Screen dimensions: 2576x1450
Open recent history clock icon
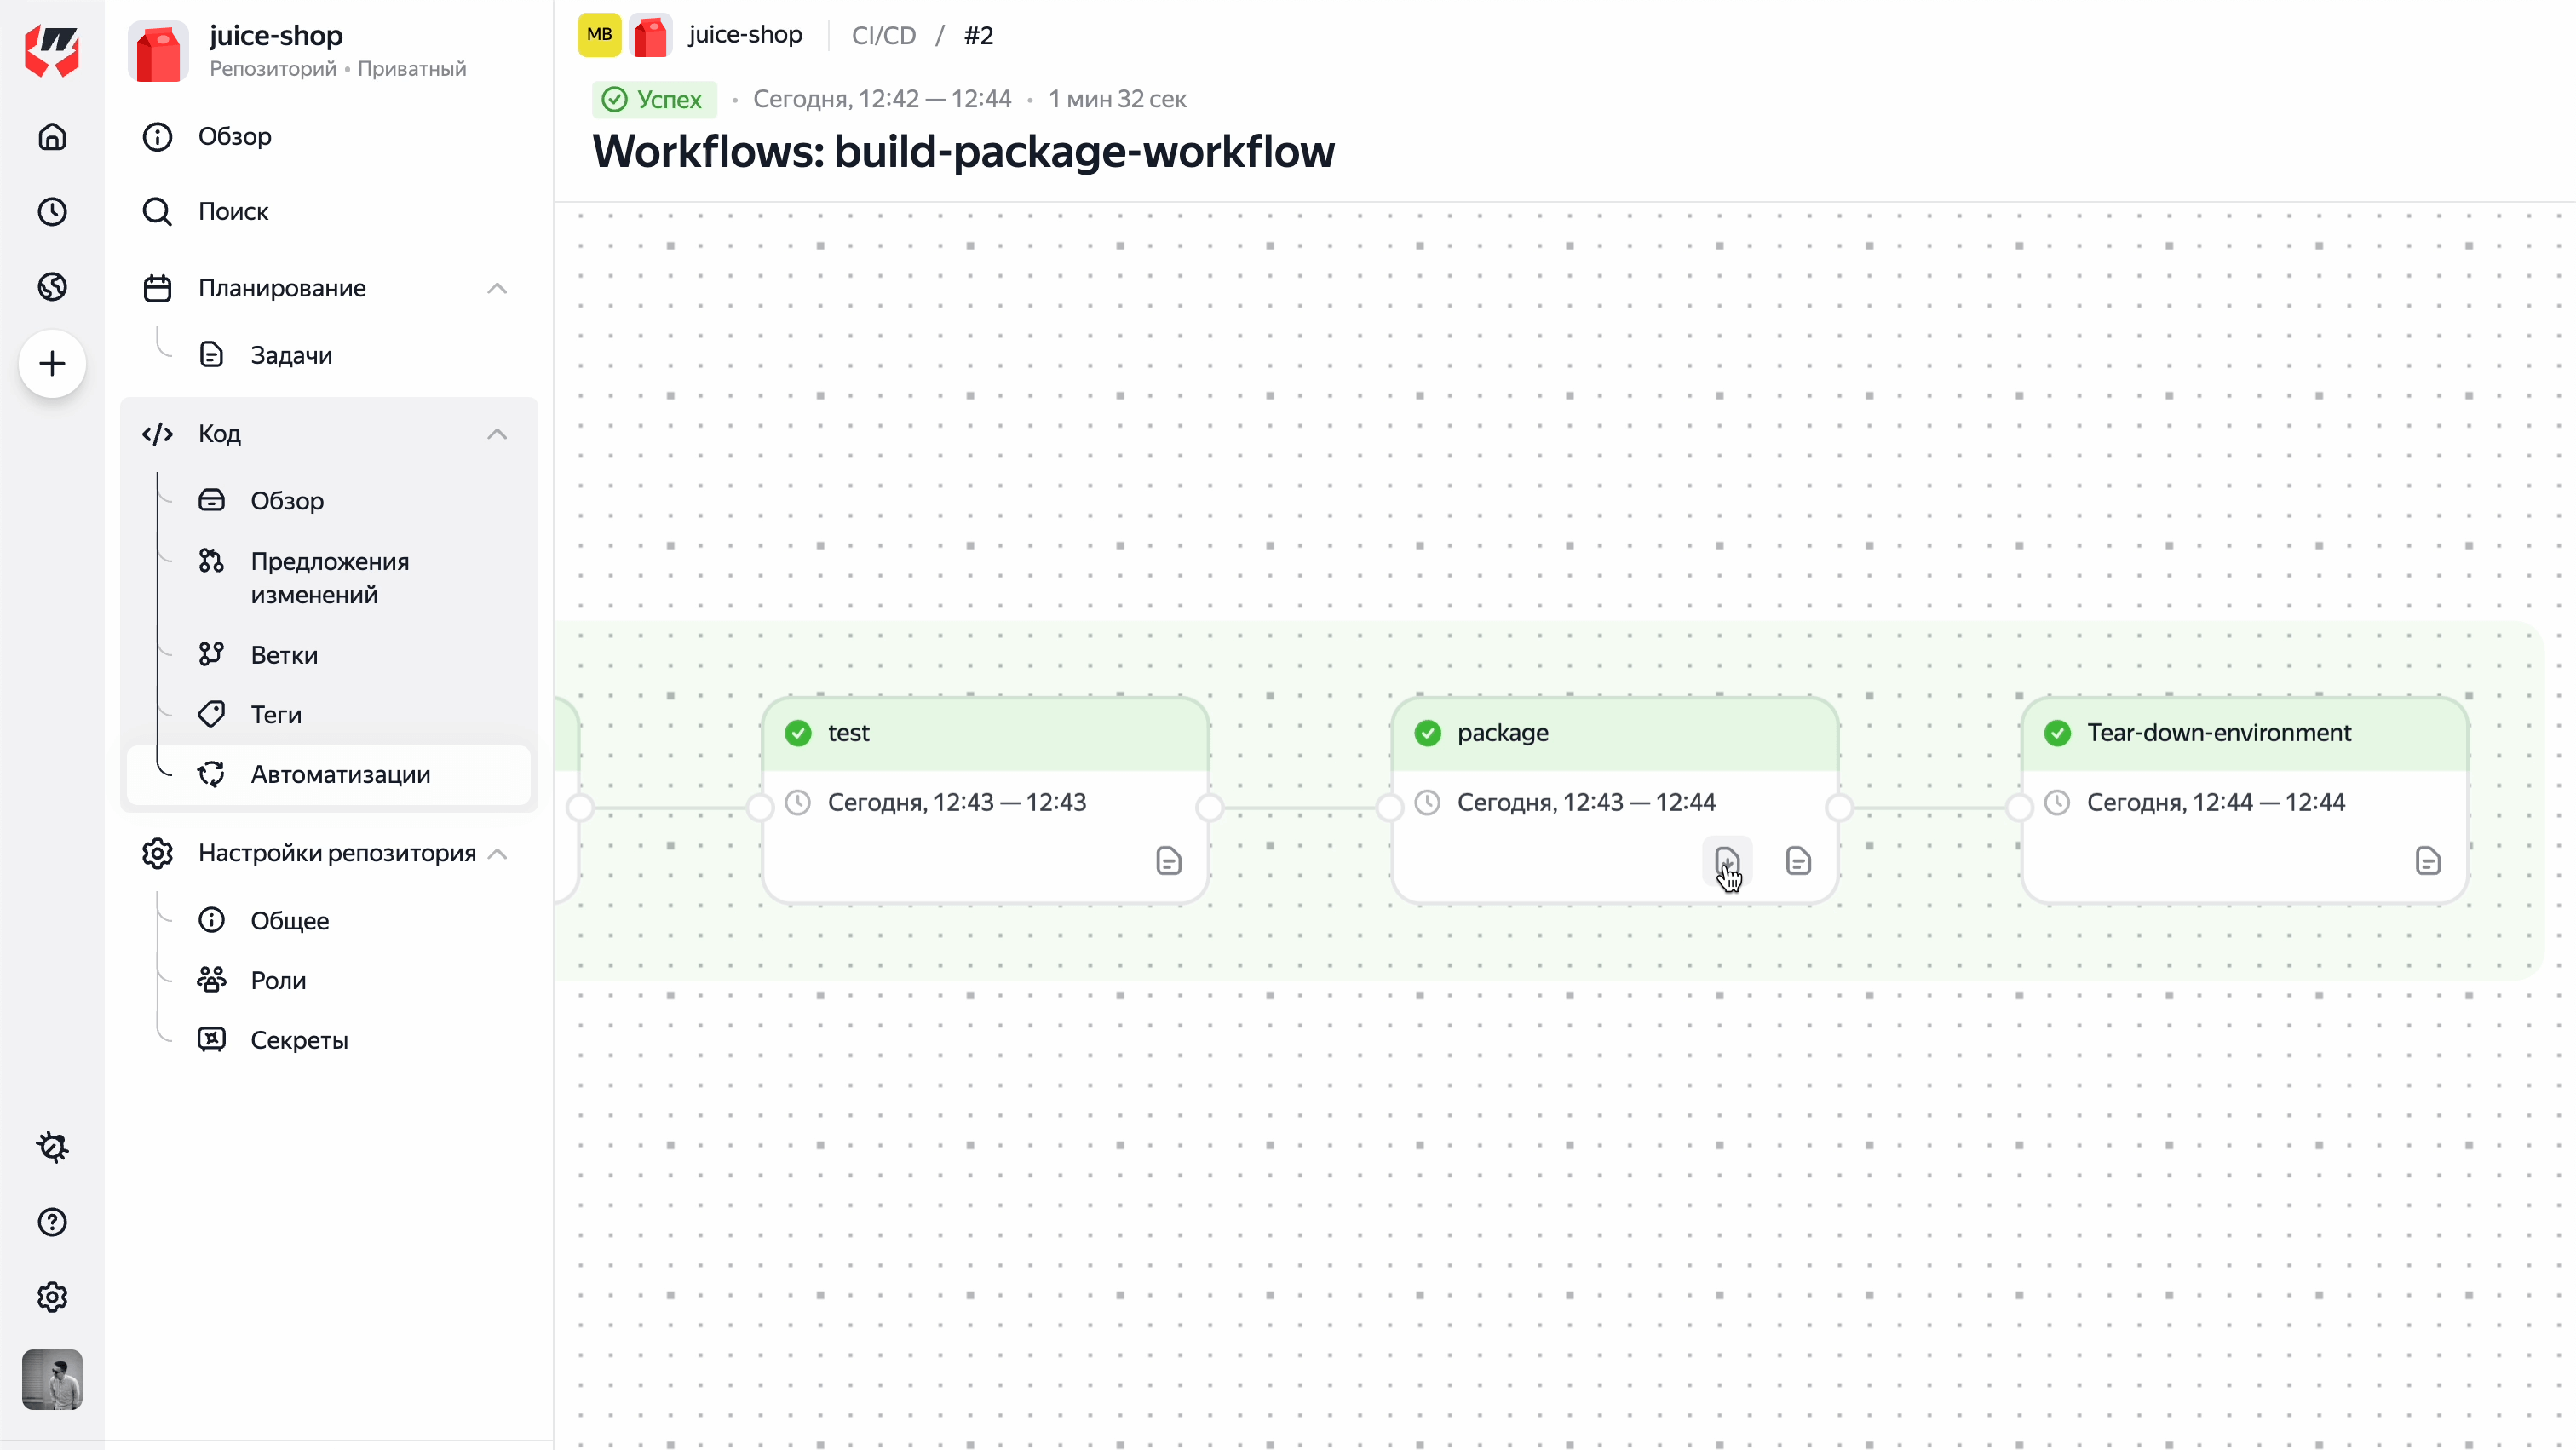coord(52,211)
